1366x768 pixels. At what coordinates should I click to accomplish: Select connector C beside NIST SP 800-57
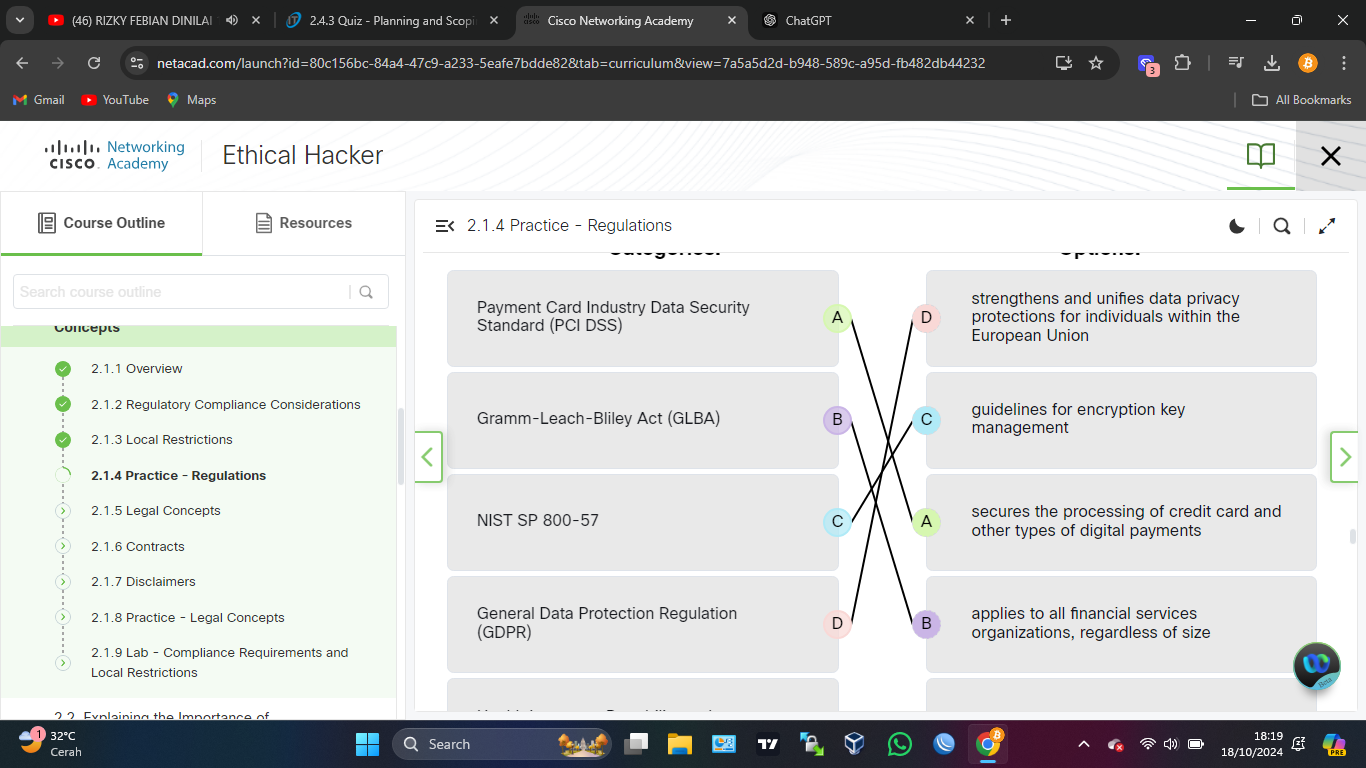(837, 521)
